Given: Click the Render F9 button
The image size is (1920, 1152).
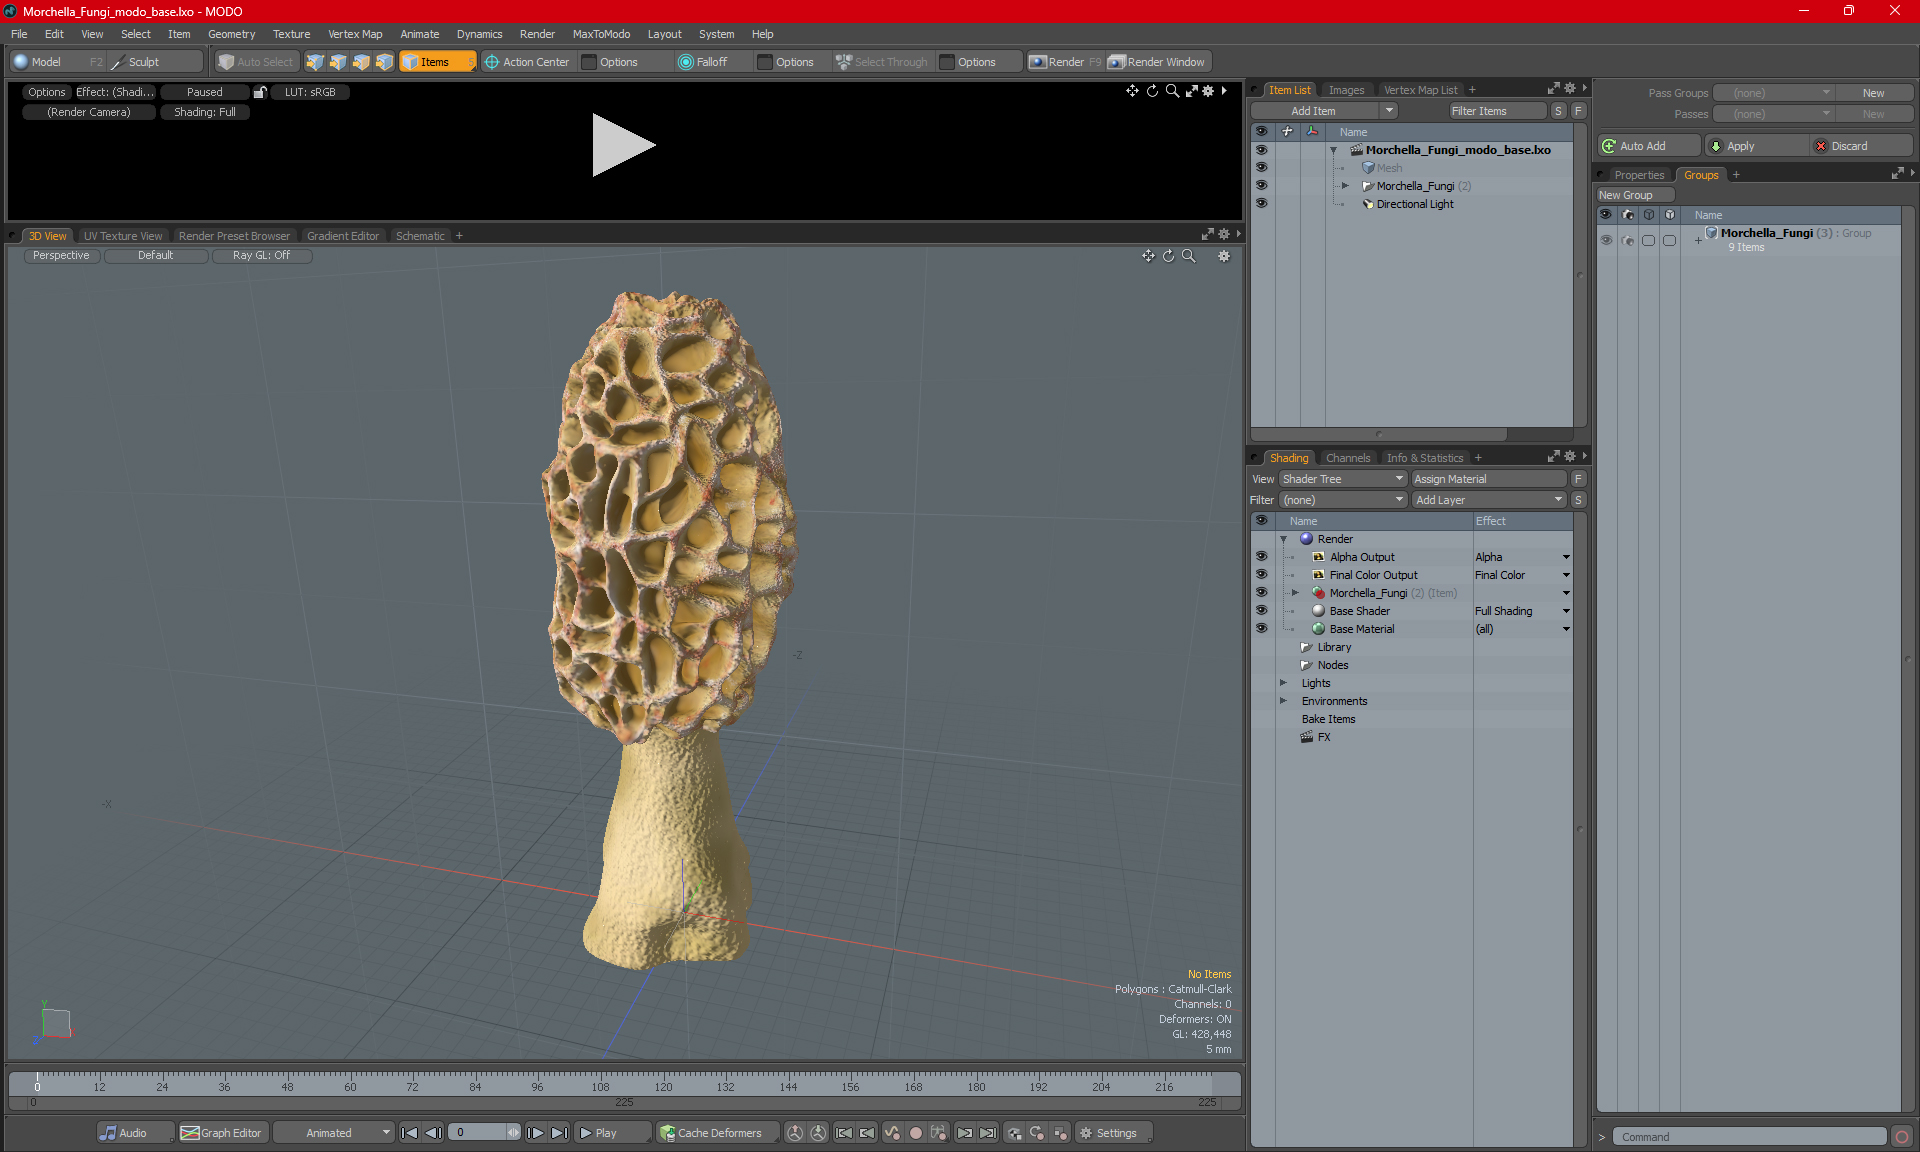Looking at the screenshot, I should (1065, 62).
